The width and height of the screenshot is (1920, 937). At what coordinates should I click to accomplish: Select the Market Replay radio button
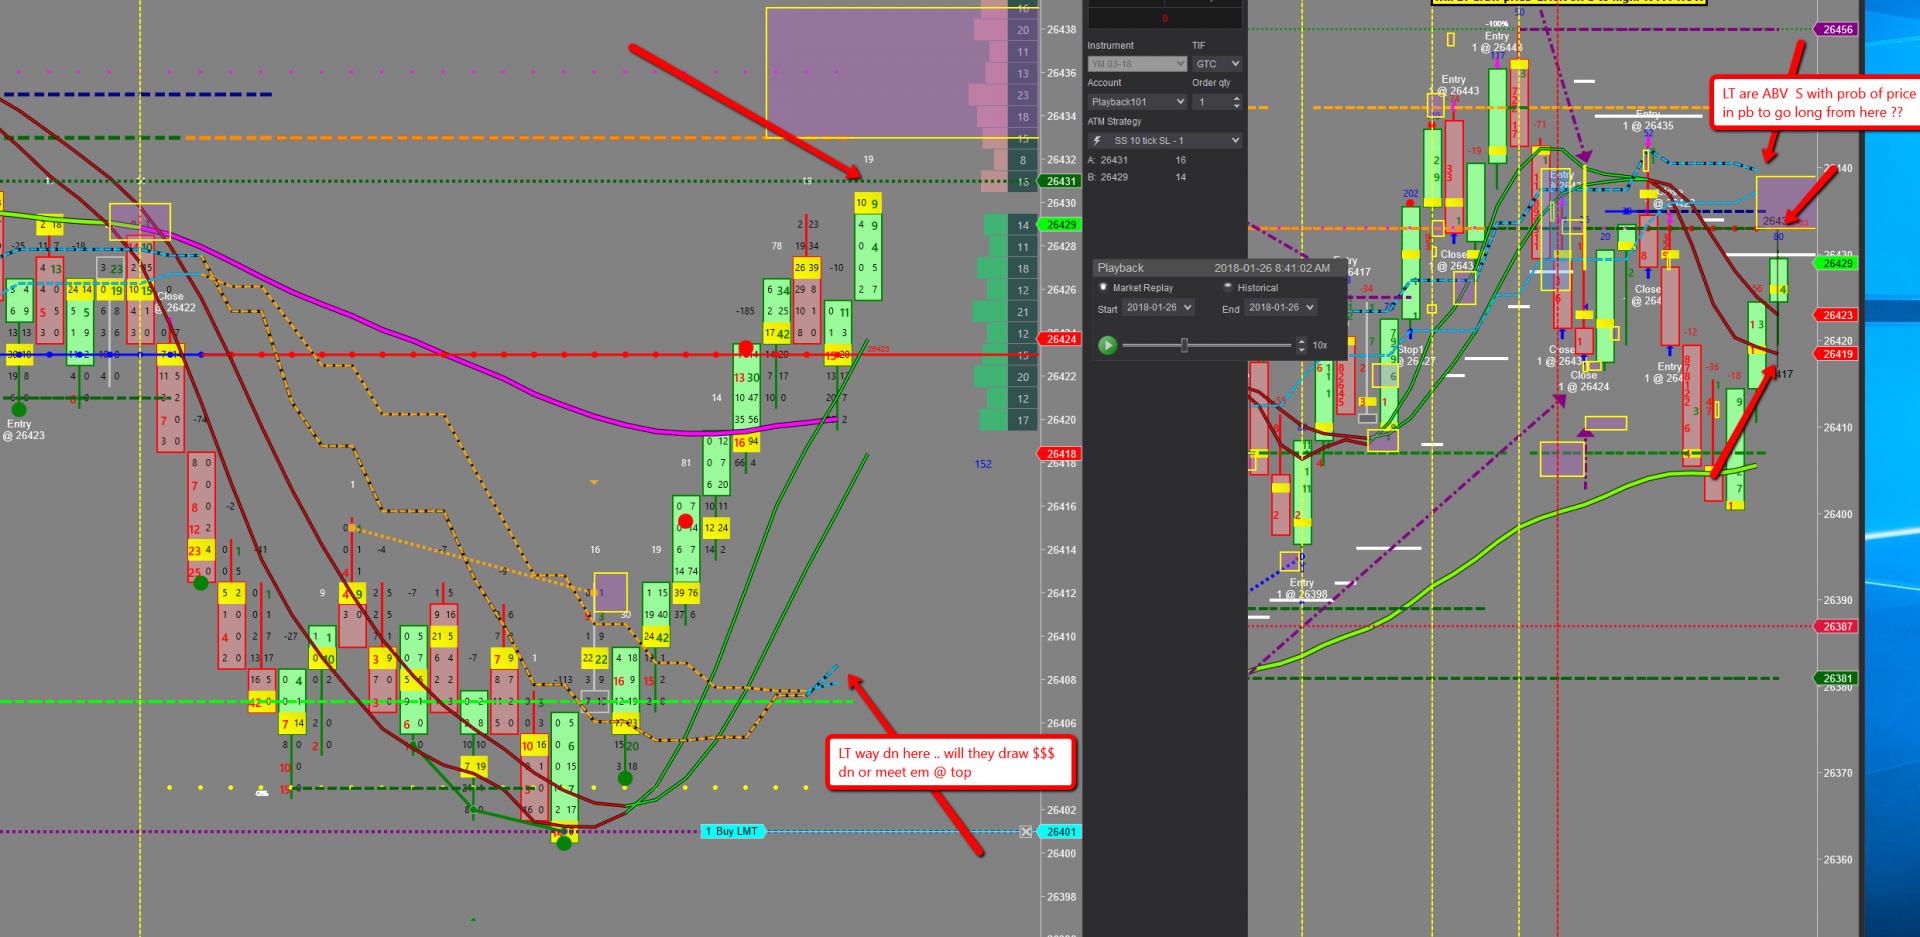coord(1104,288)
